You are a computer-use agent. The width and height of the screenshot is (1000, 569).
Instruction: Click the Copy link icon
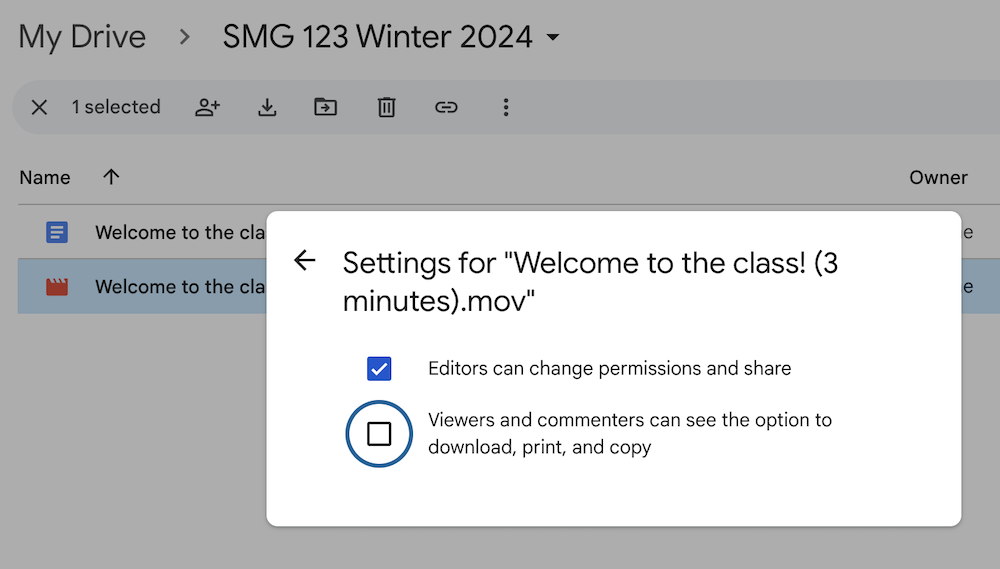coord(446,107)
